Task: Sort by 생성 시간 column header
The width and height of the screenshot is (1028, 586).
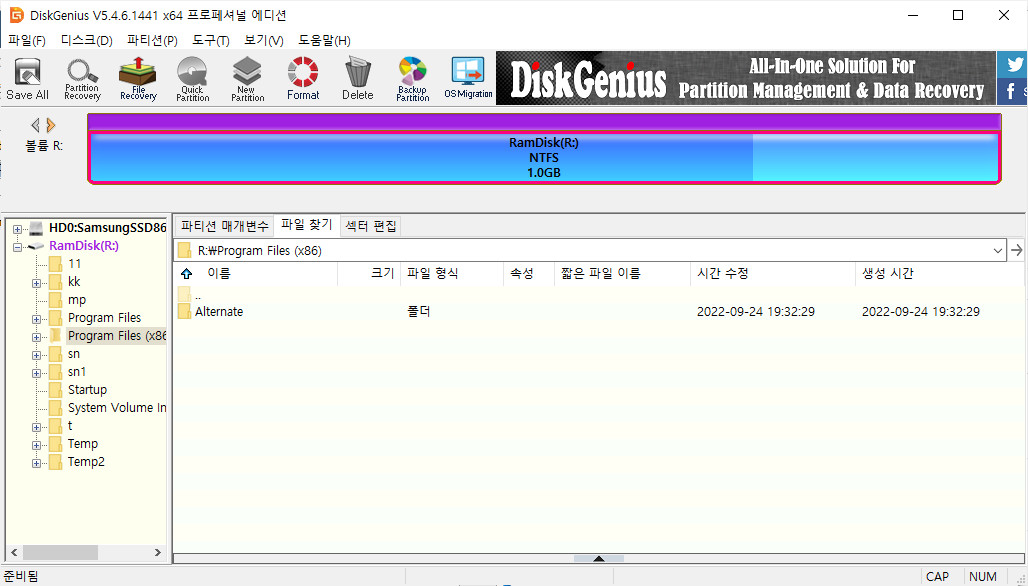Action: (940, 273)
